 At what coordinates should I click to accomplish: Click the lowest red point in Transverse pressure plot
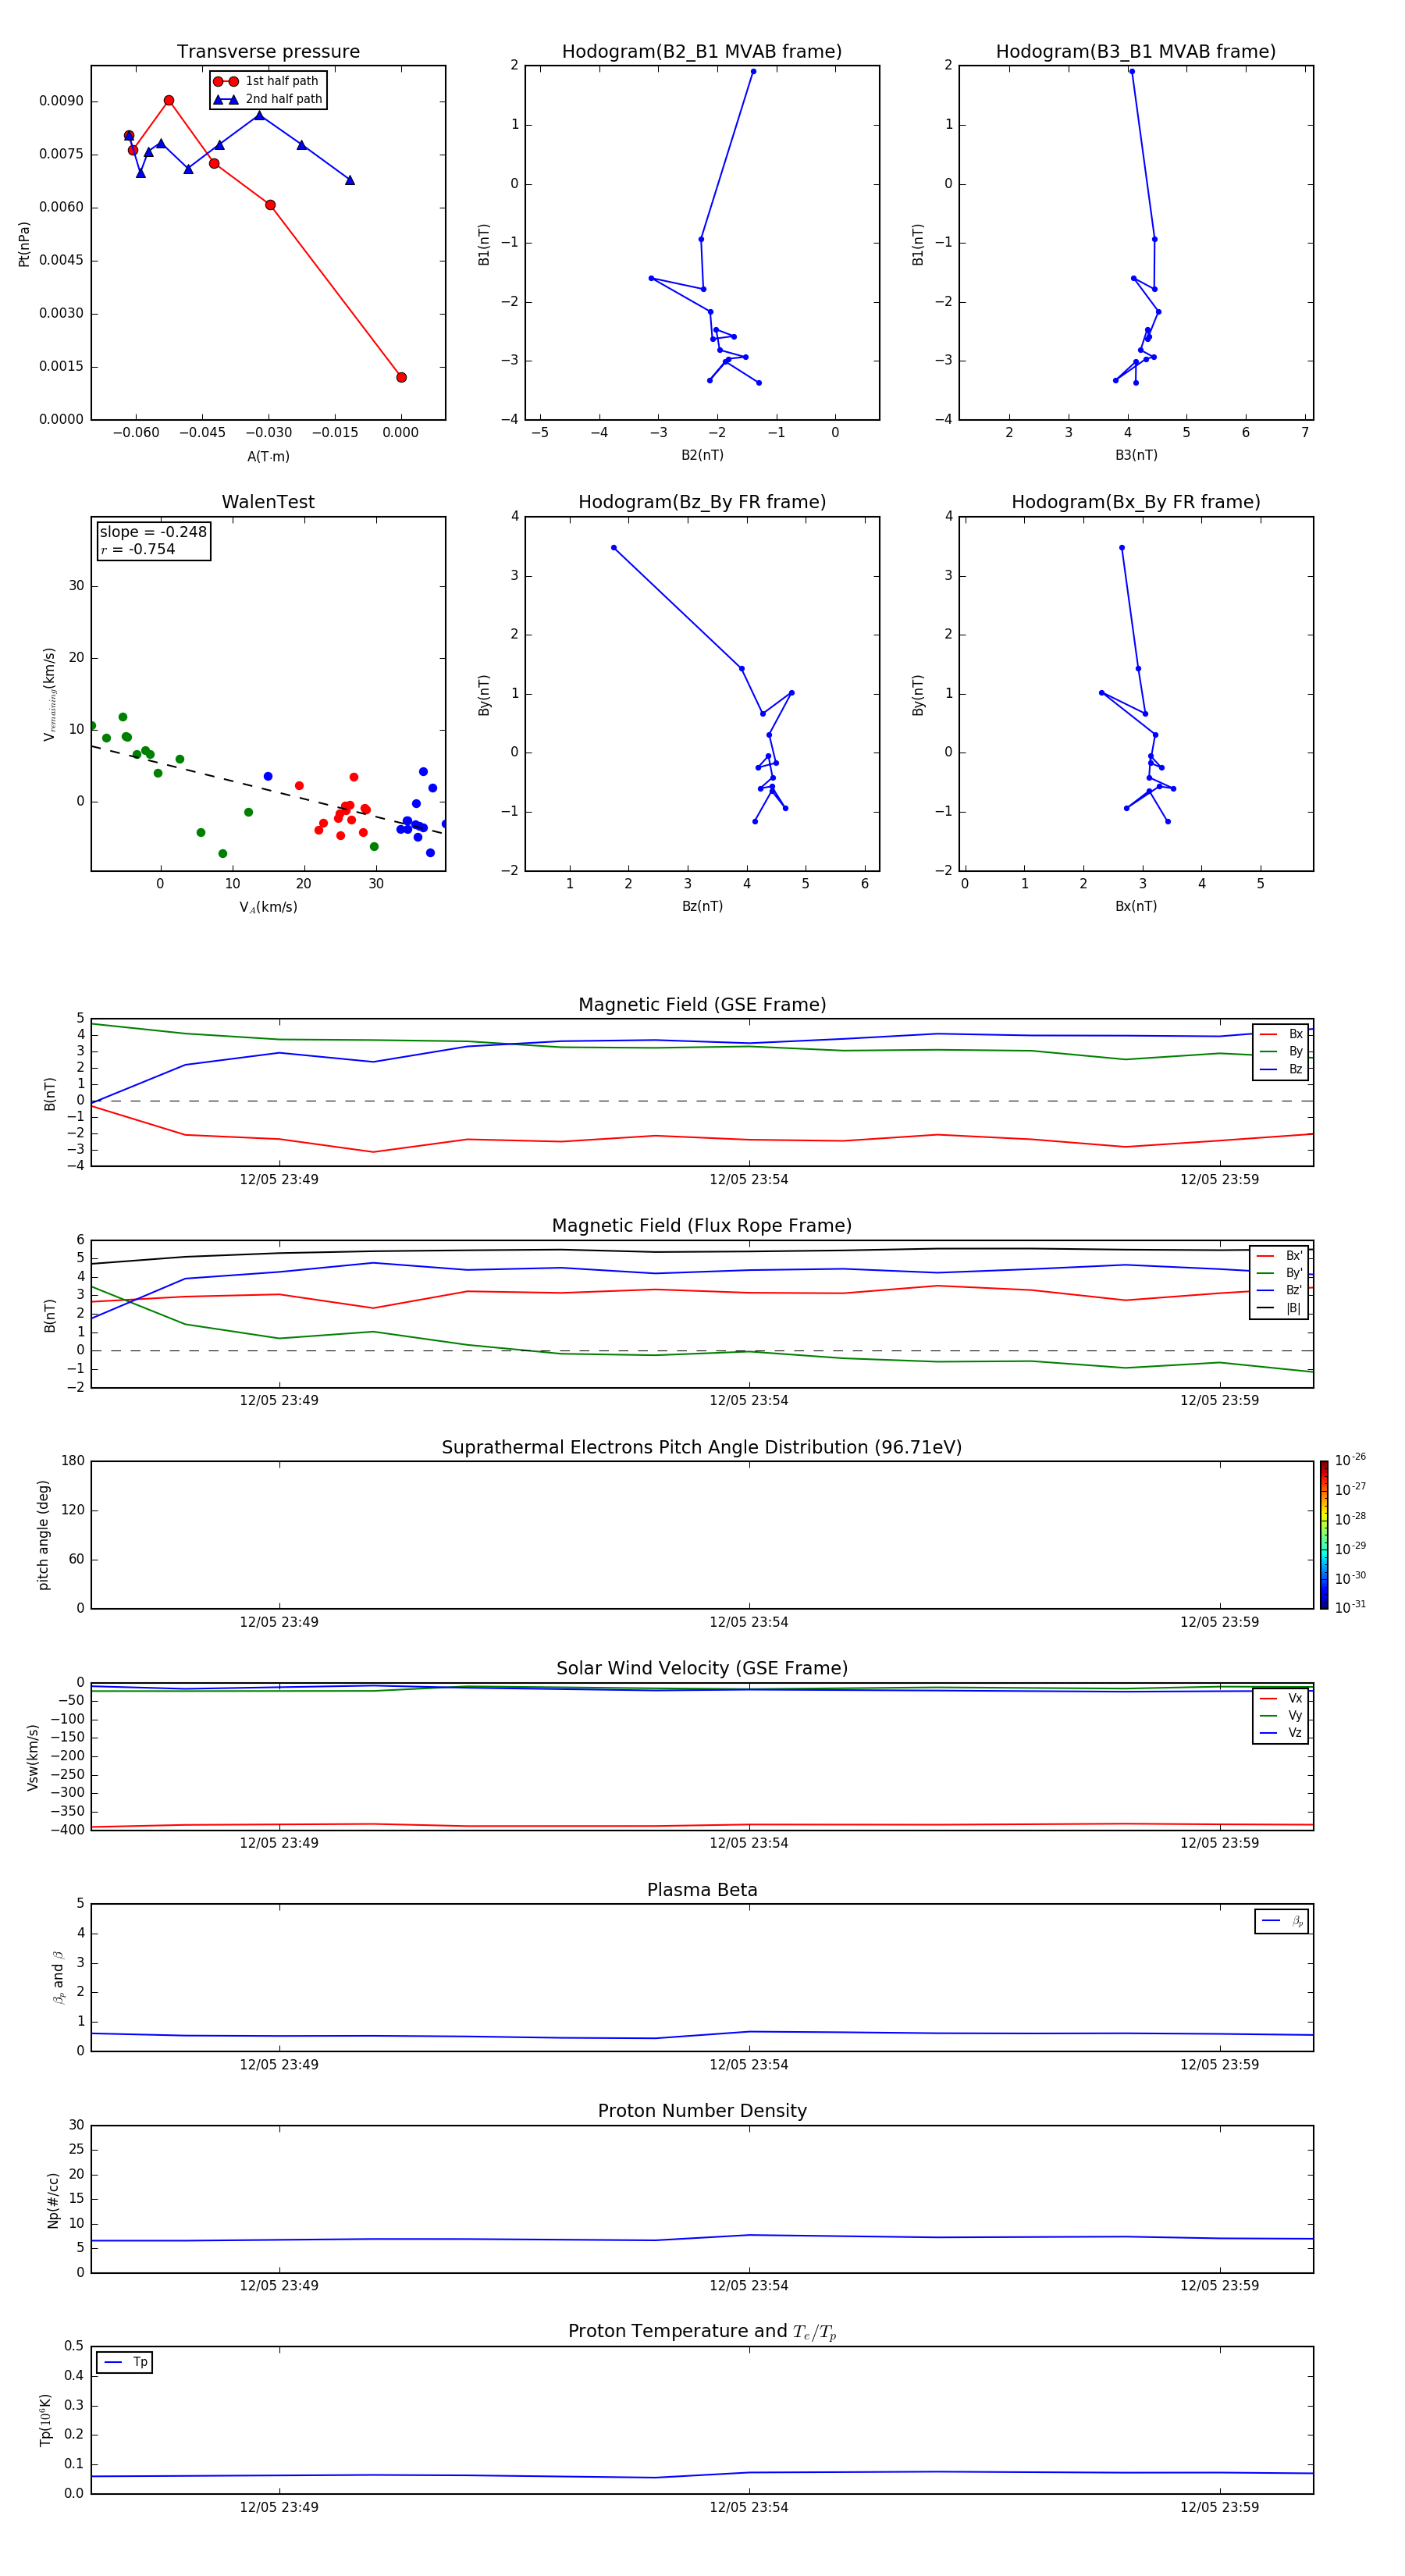pos(401,377)
